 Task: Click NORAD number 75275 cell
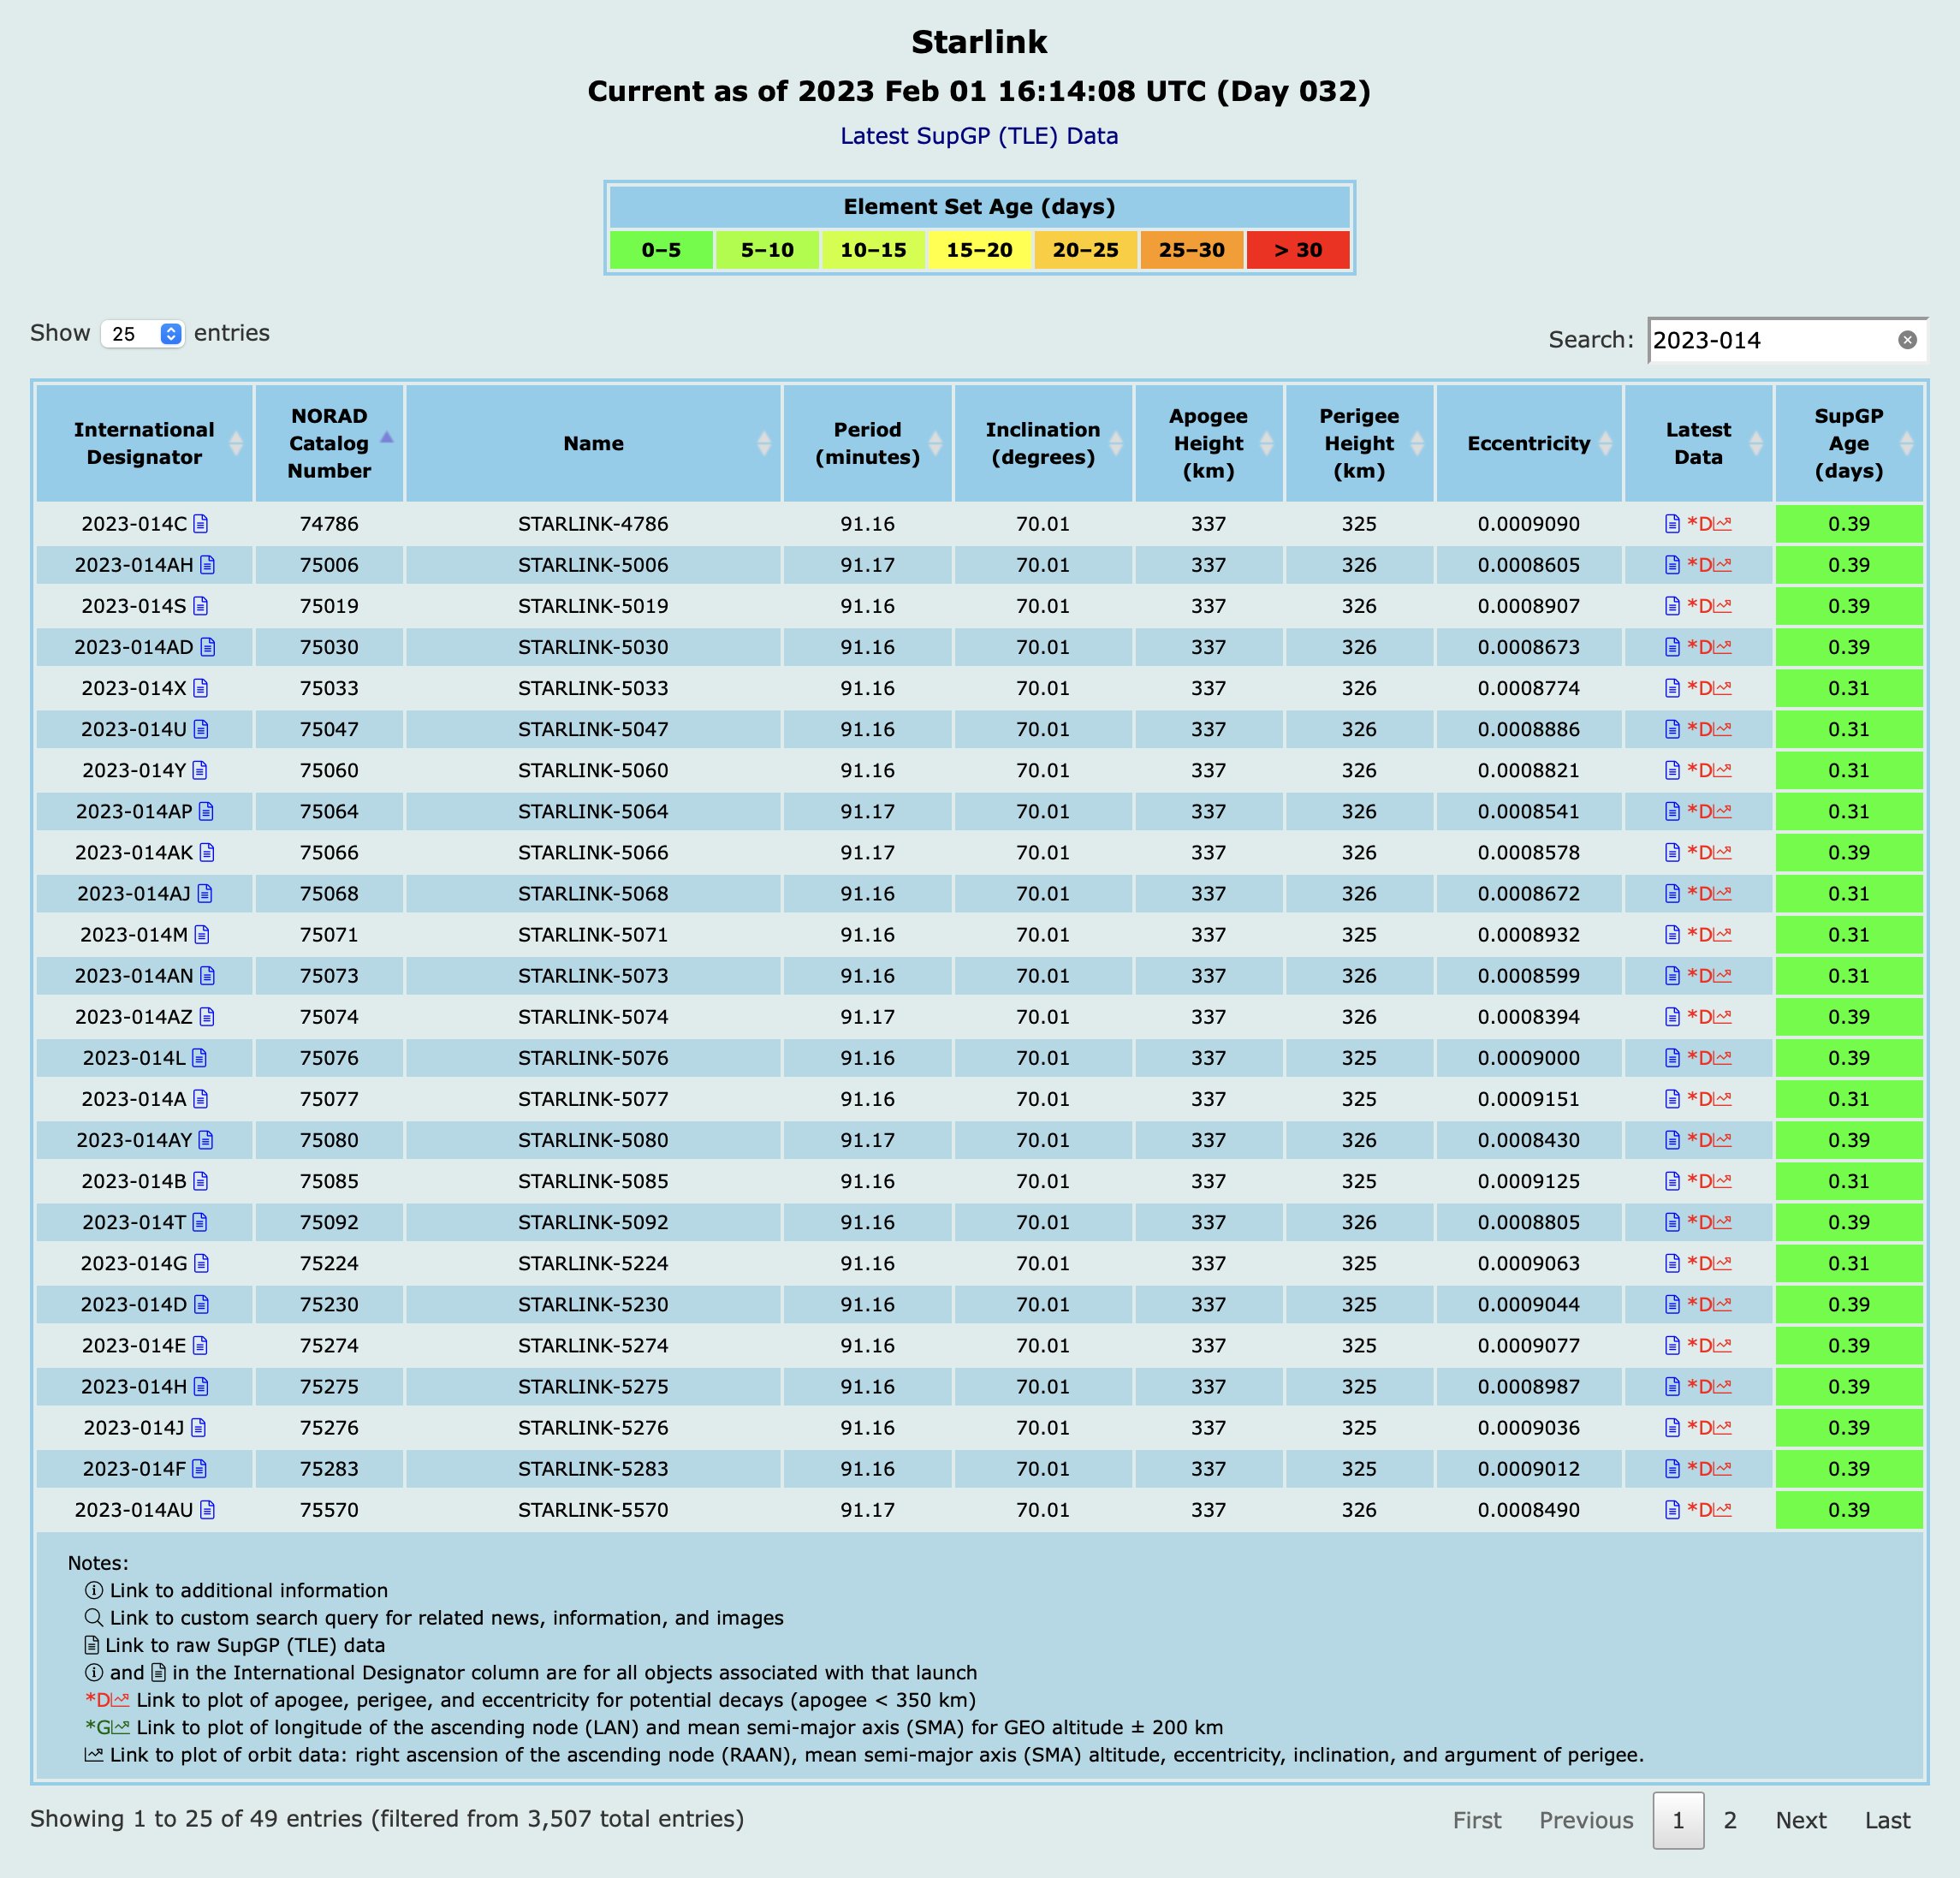(x=329, y=1387)
